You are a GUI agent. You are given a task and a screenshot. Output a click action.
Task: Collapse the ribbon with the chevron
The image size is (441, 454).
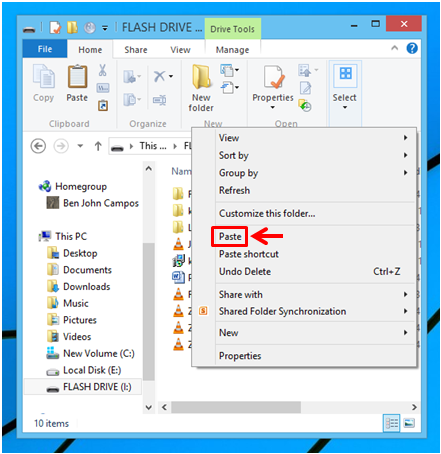click(x=394, y=48)
